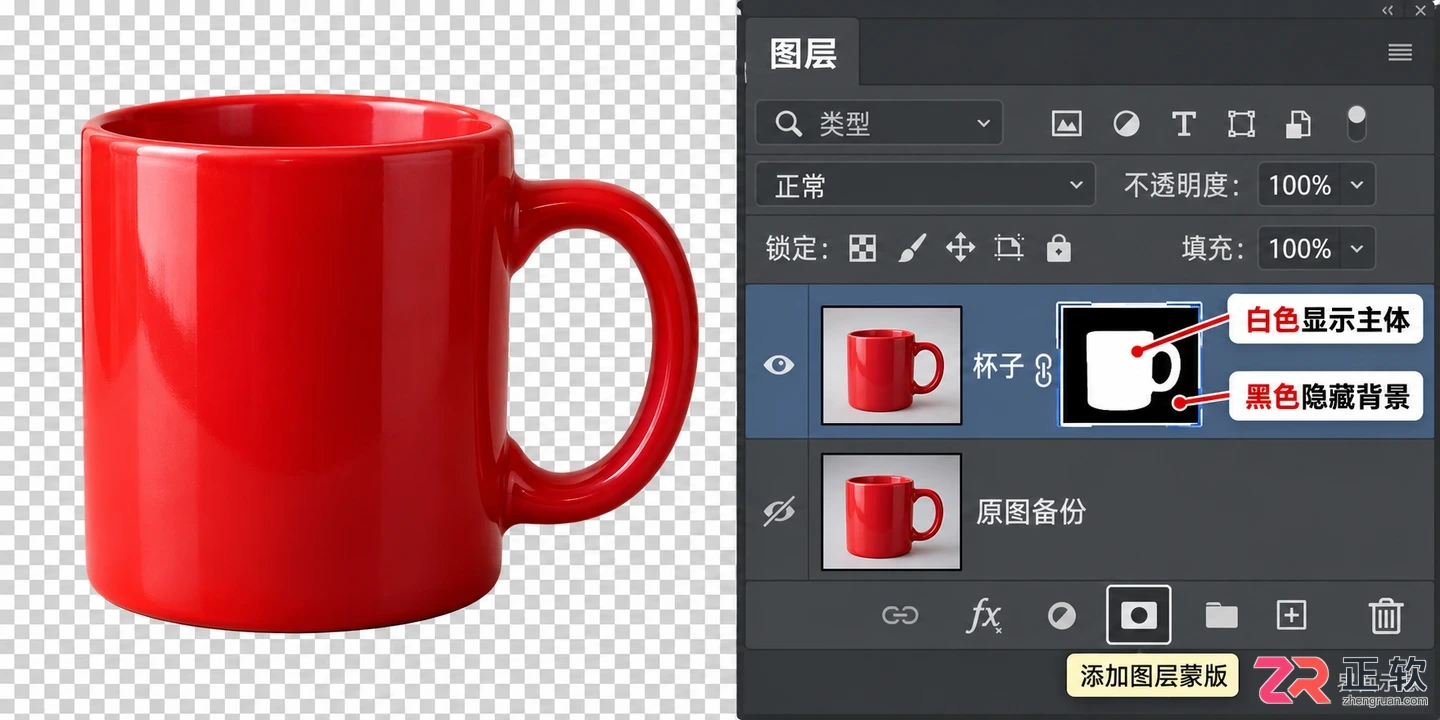Select the 杯子 layer mask thumbnail
Image resolution: width=1440 pixels, height=720 pixels.
[x=1130, y=365]
